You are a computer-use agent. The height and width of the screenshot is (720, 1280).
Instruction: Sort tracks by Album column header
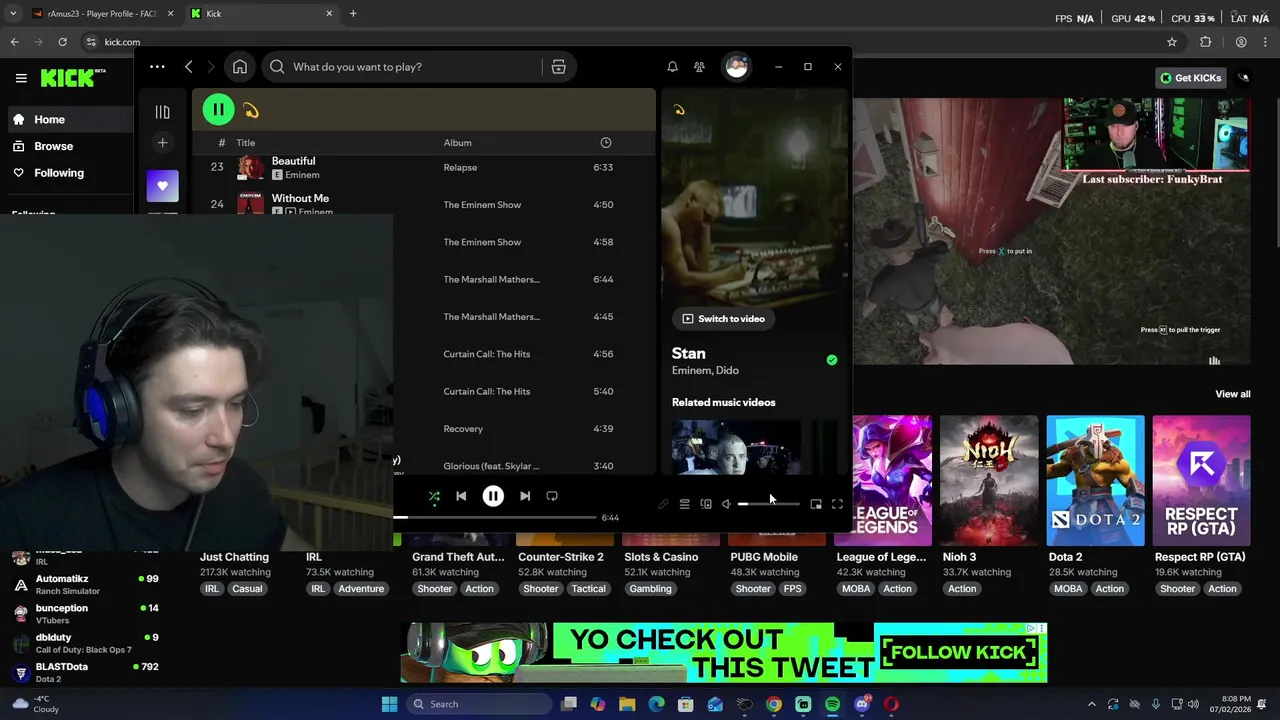pos(457,143)
